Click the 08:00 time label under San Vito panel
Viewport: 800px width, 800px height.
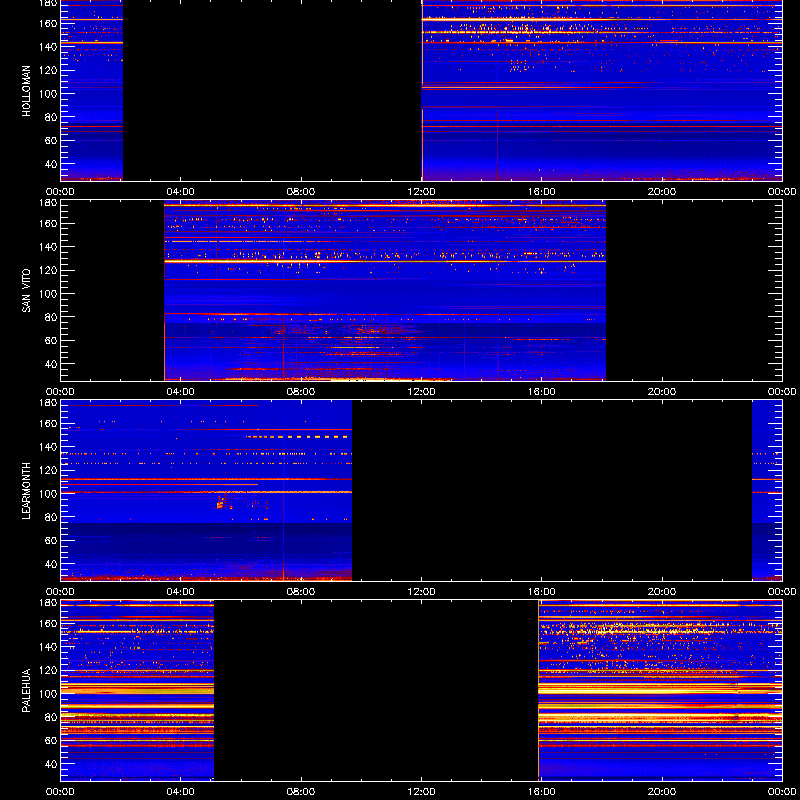(x=301, y=392)
